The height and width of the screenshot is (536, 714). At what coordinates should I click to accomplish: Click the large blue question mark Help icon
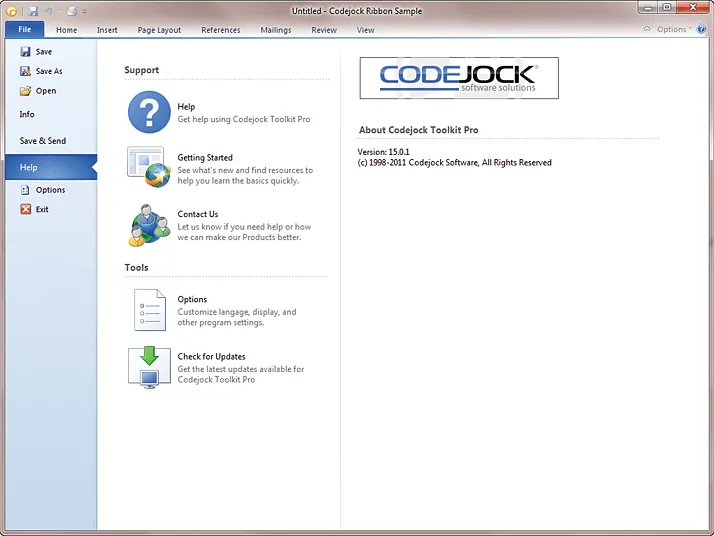tap(149, 112)
